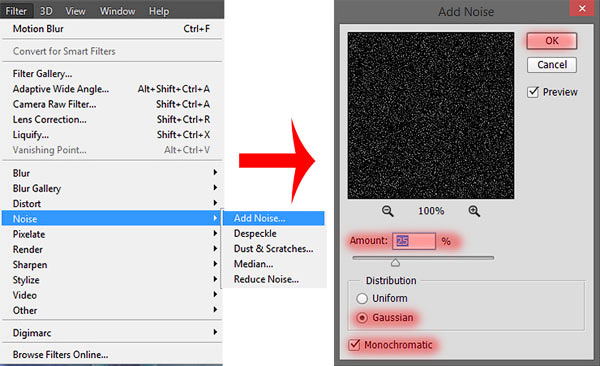Expand the Blur Gallery submenu
600x366 pixels.
pos(112,188)
